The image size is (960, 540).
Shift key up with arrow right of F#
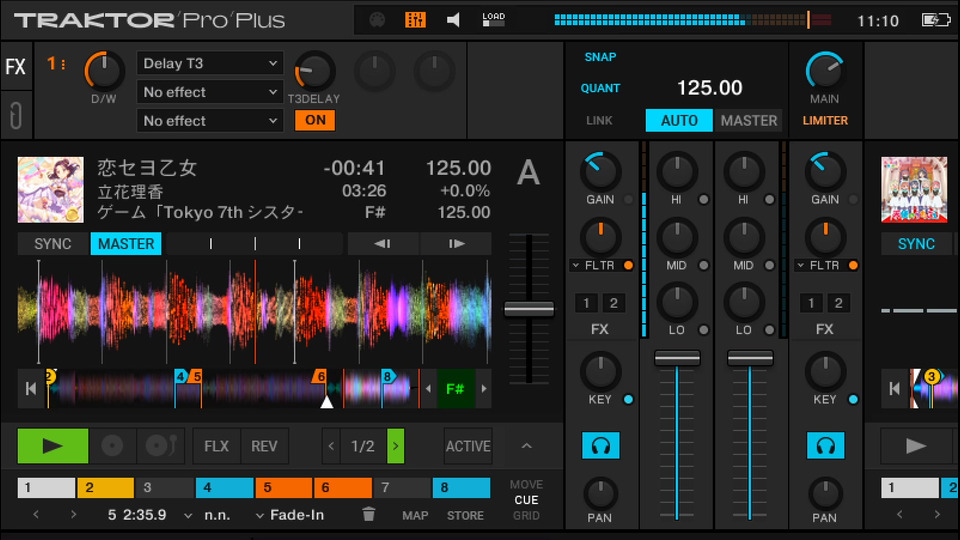coord(484,388)
